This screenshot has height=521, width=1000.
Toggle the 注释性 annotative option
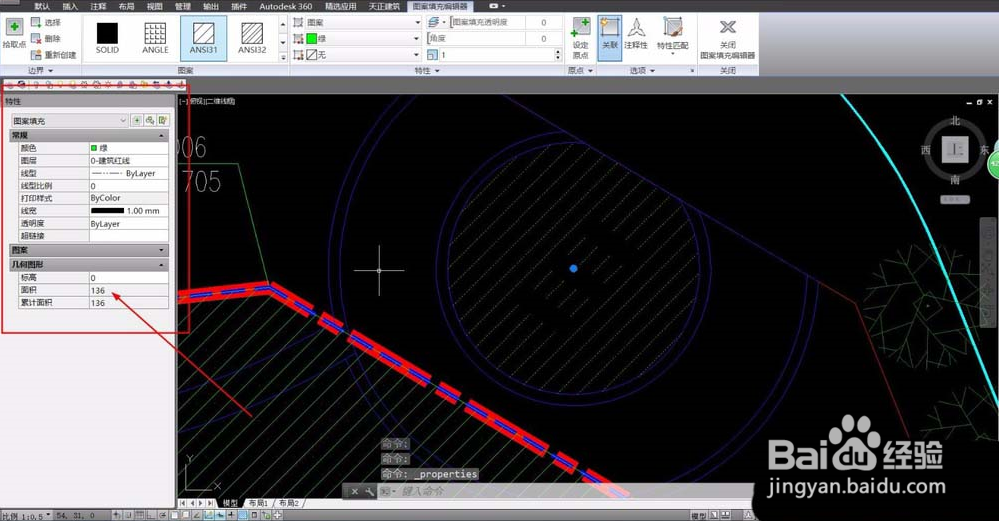click(636, 34)
